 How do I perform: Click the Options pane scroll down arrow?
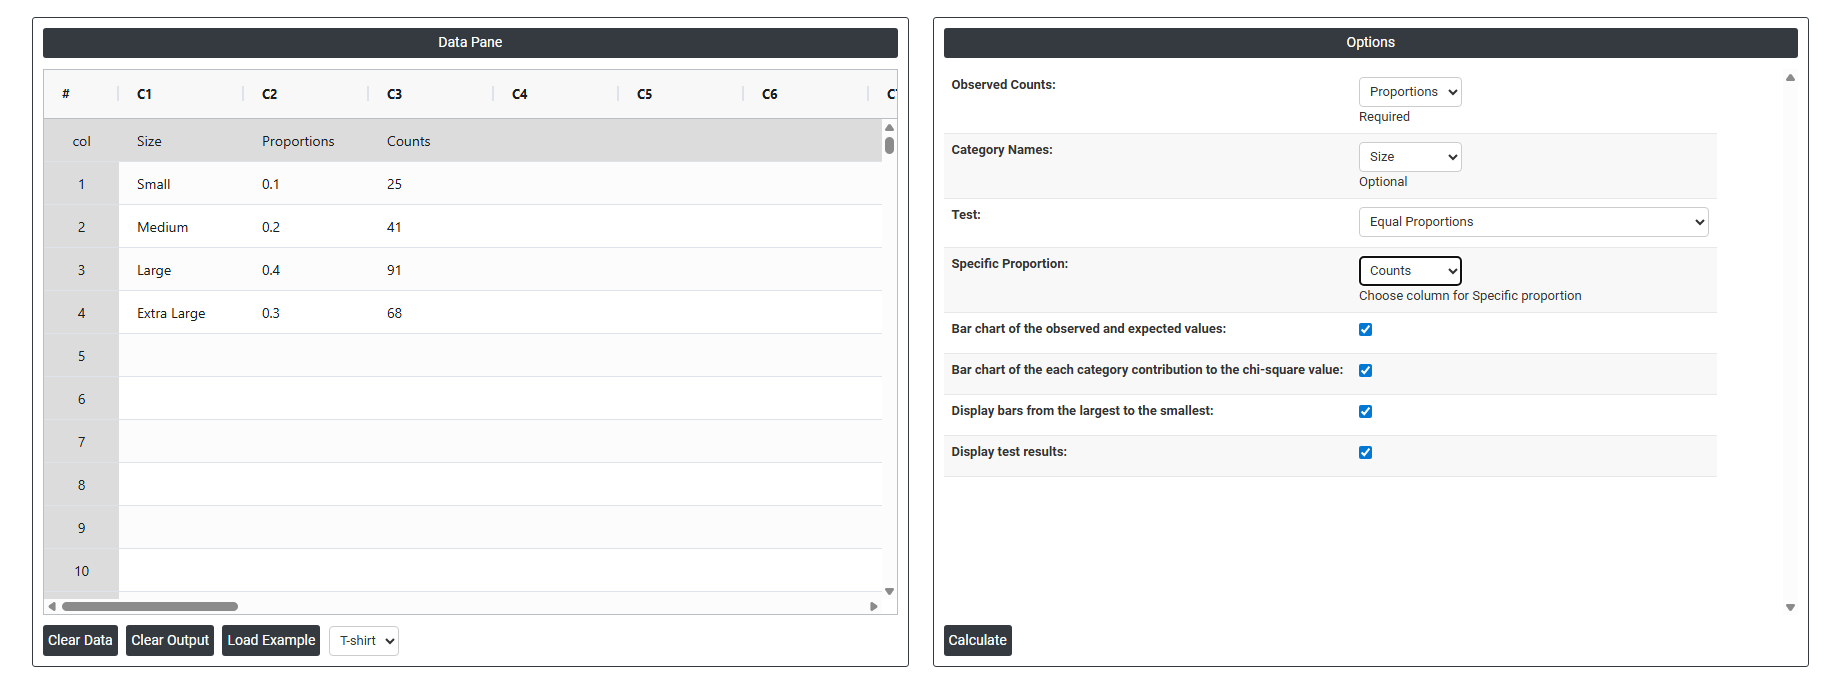point(1790,607)
